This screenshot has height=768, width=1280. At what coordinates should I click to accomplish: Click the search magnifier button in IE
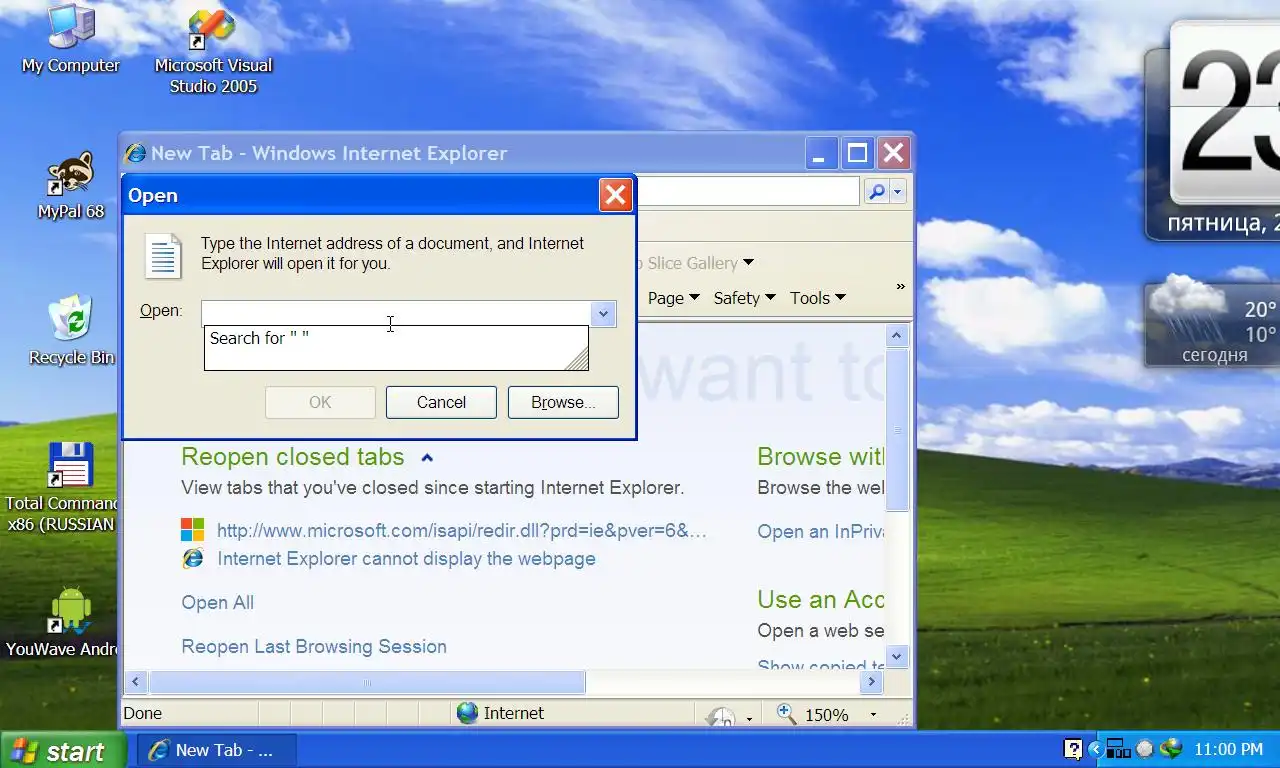[x=876, y=191]
